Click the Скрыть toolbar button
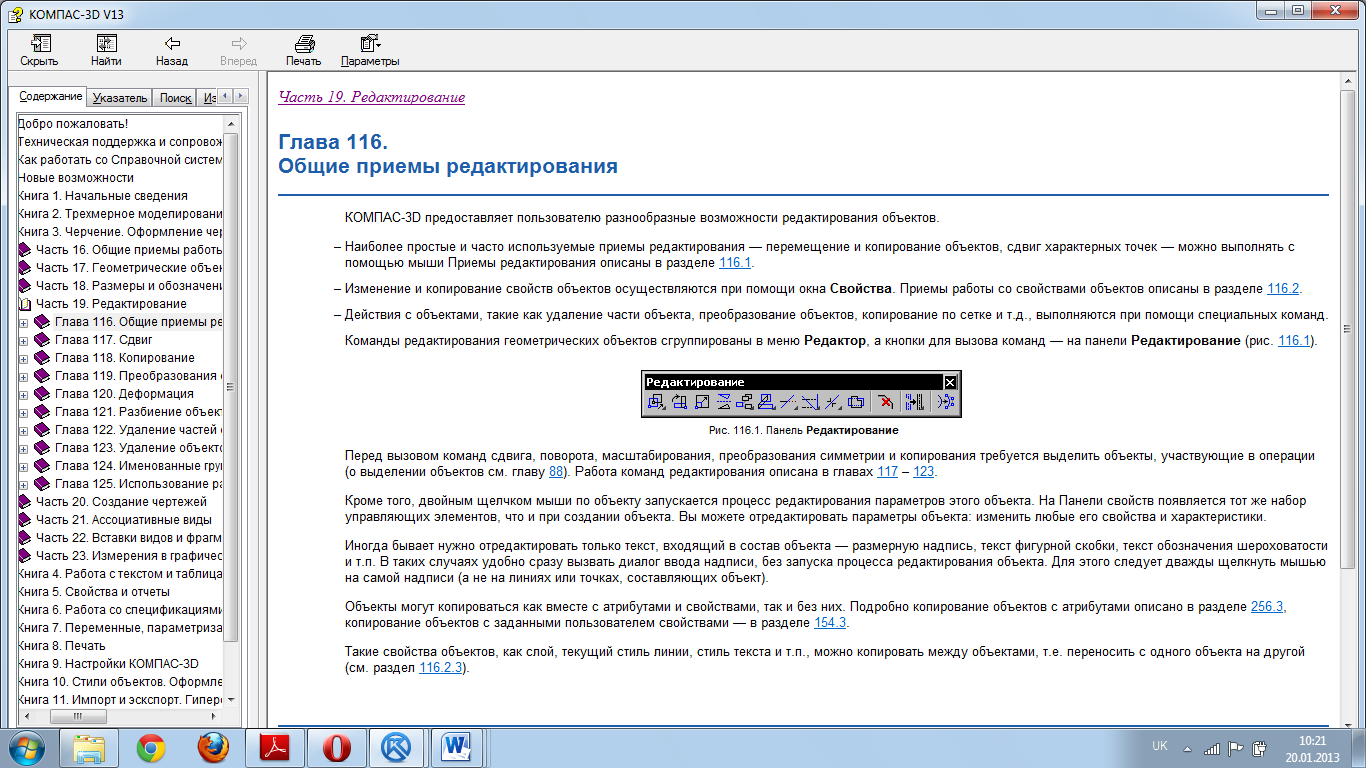Image resolution: width=1366 pixels, height=768 pixels. click(39, 50)
